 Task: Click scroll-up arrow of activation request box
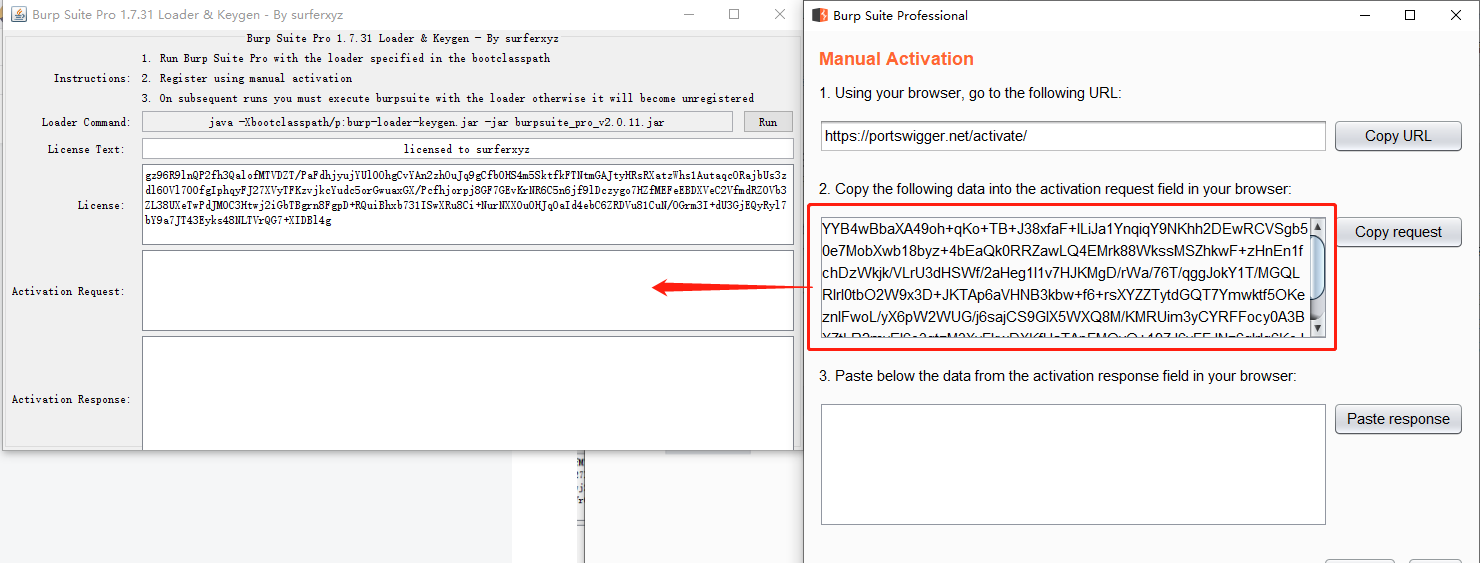pos(1316,226)
